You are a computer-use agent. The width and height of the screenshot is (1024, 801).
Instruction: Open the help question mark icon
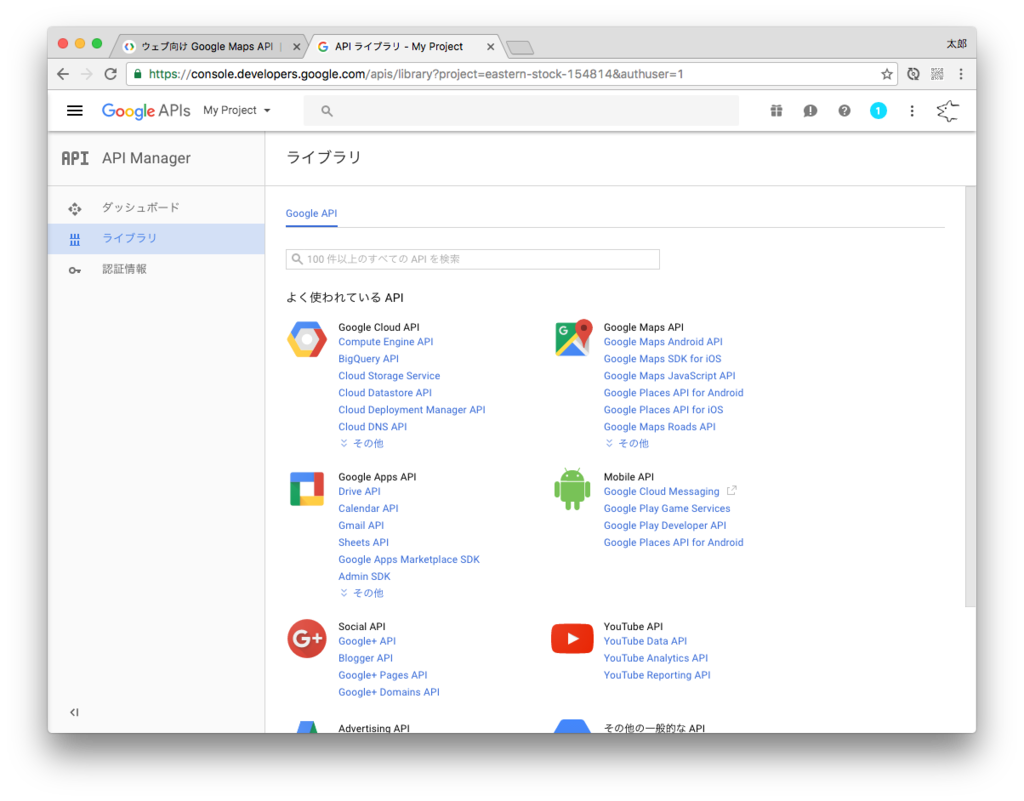click(x=844, y=111)
